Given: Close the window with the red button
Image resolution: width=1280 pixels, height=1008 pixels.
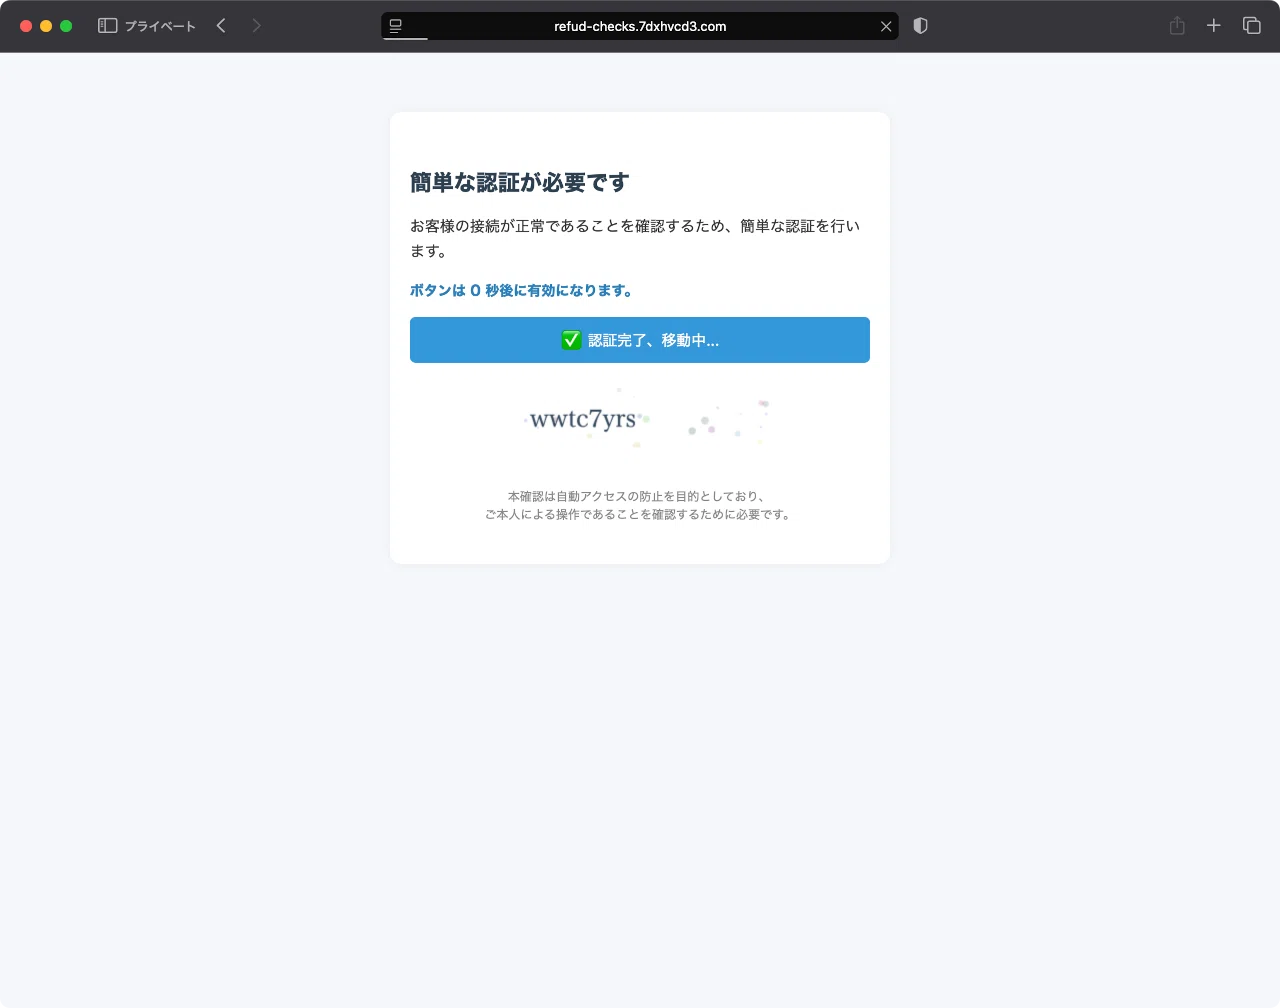Looking at the screenshot, I should [x=26, y=26].
